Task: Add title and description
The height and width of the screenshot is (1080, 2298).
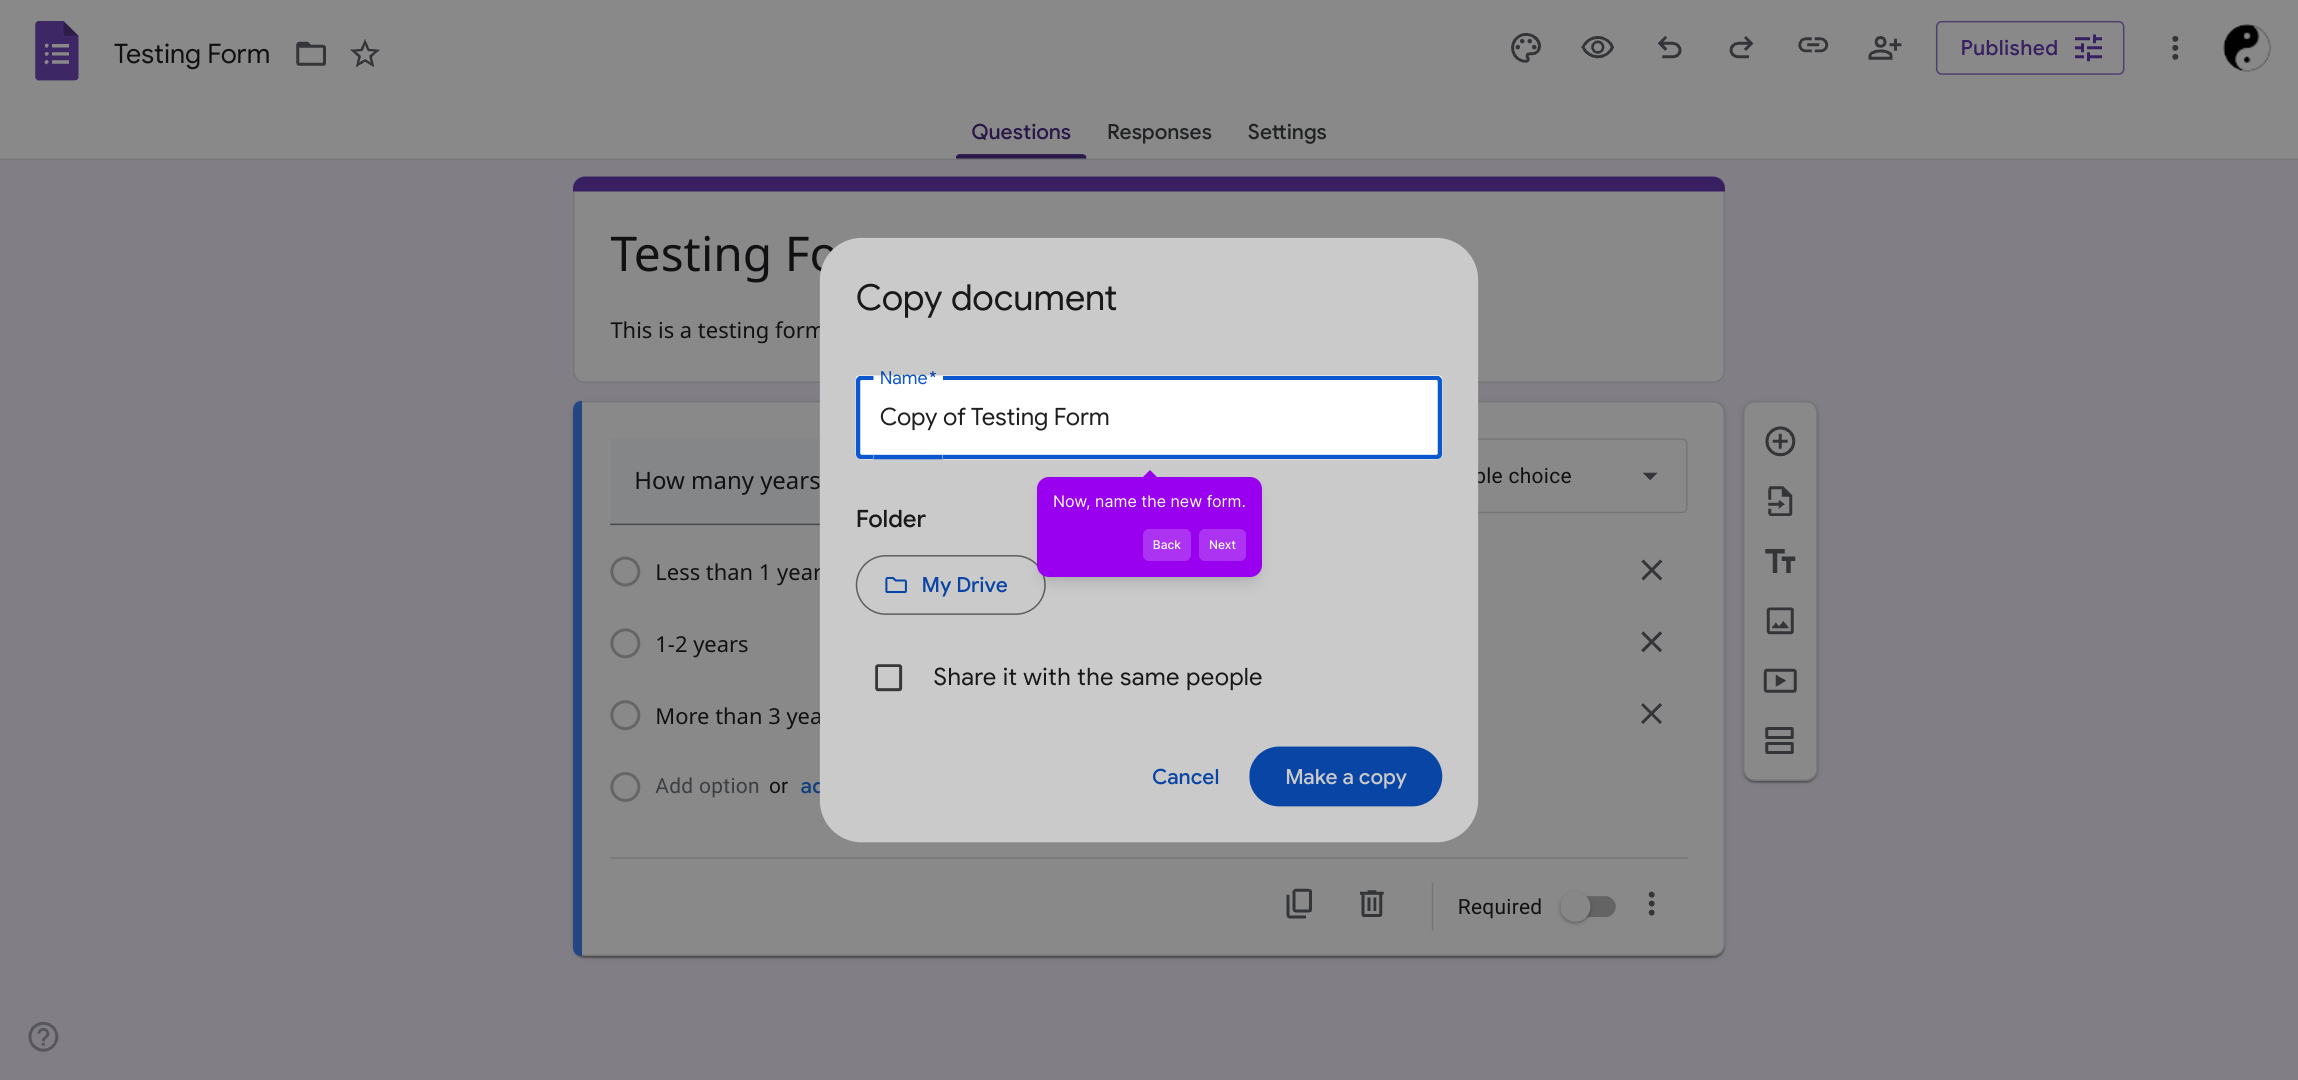Action: (x=1779, y=561)
